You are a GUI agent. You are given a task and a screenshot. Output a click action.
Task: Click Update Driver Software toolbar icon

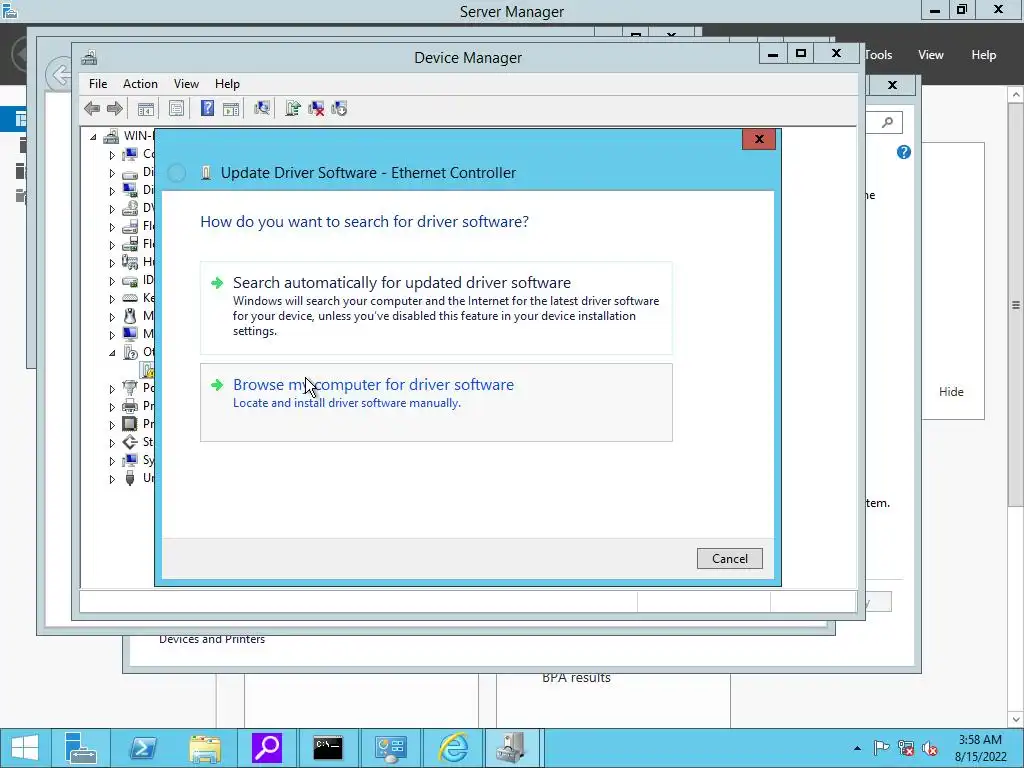[293, 108]
